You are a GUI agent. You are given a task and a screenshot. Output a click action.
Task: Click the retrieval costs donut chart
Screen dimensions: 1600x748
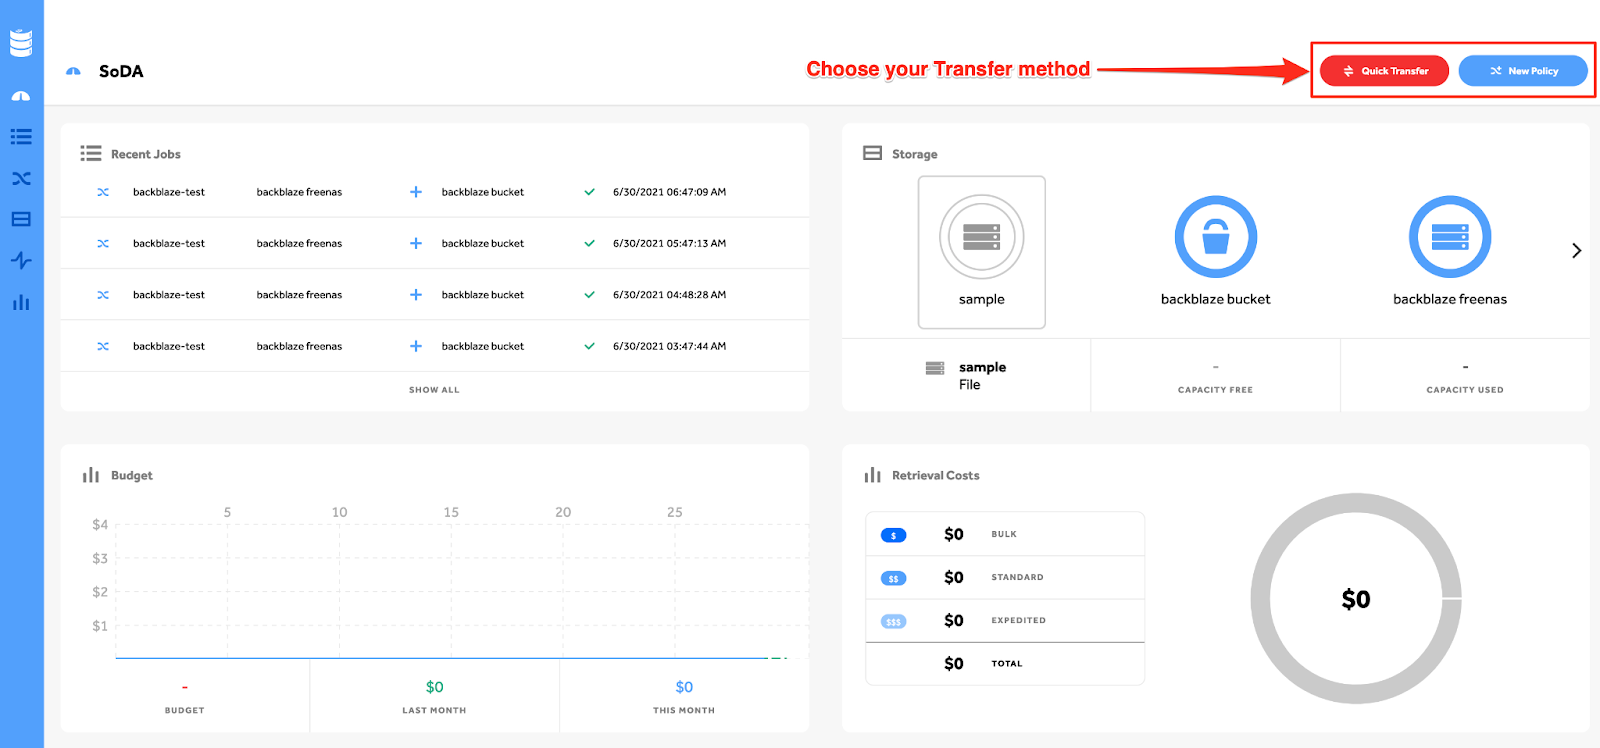[x=1355, y=598]
